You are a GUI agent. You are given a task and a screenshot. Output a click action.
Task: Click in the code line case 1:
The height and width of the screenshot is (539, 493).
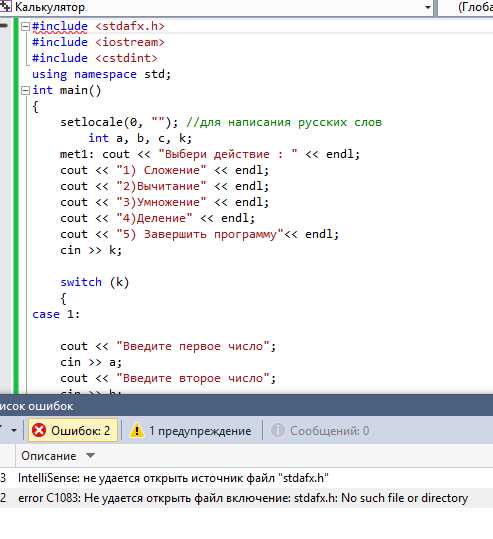(x=56, y=314)
